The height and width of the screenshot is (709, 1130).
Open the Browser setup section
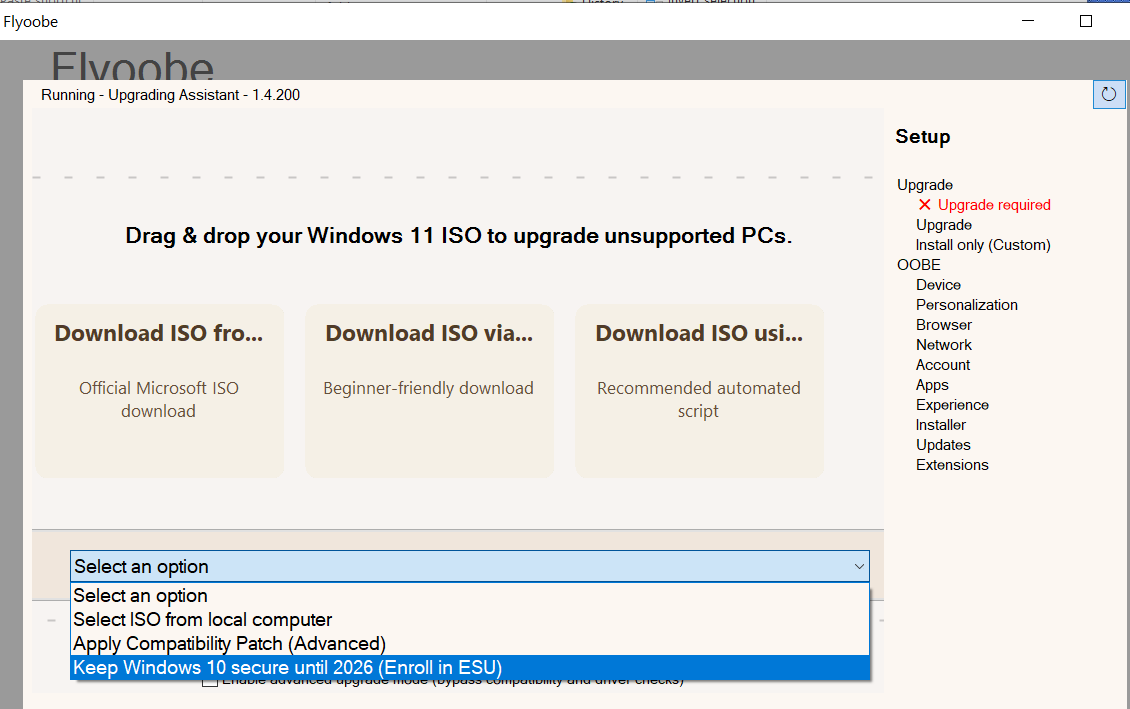click(943, 325)
